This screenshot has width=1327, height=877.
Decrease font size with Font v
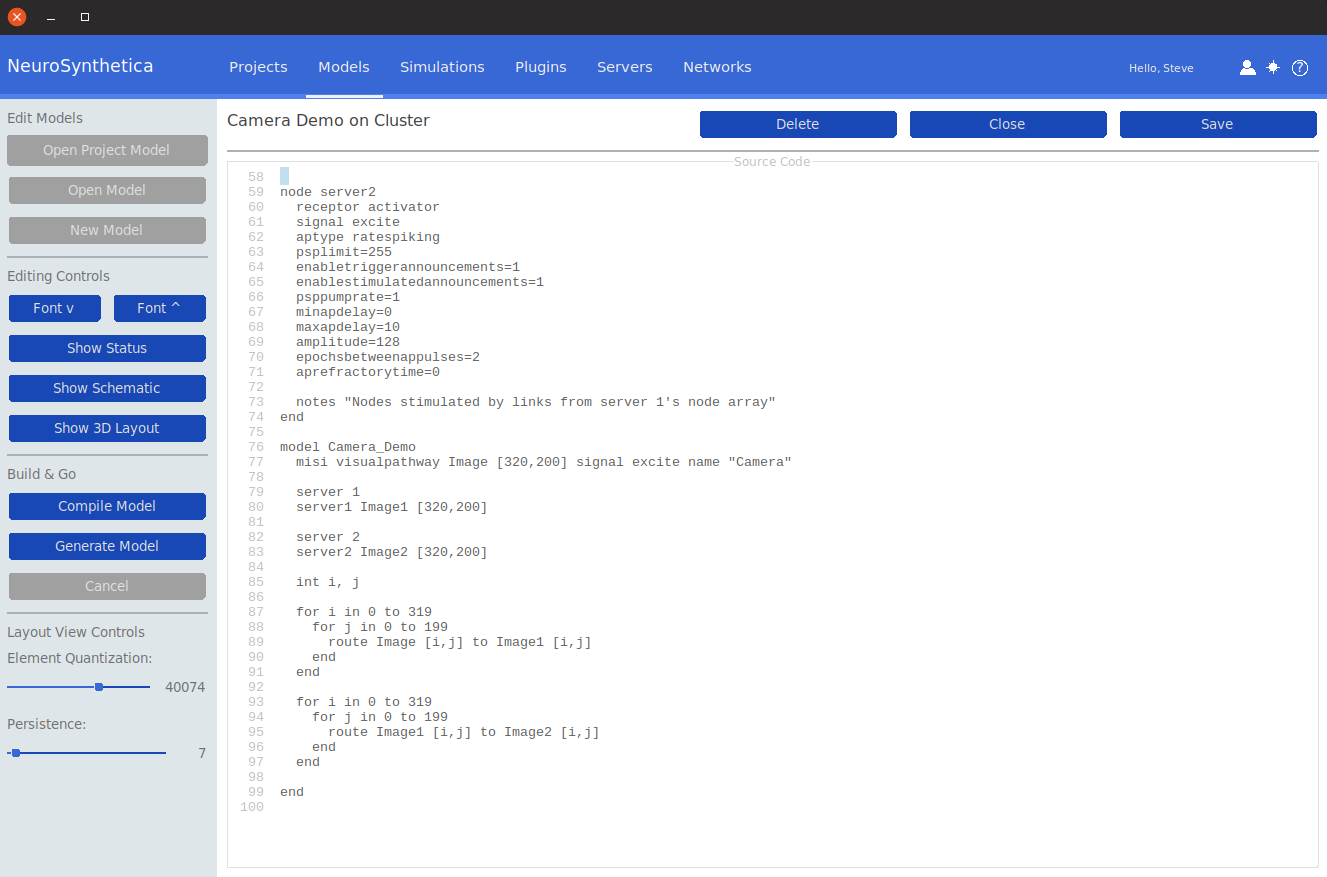(54, 308)
